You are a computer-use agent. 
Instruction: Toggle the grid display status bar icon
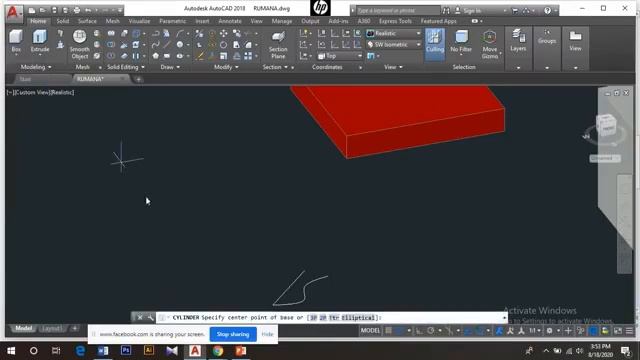[388, 331]
